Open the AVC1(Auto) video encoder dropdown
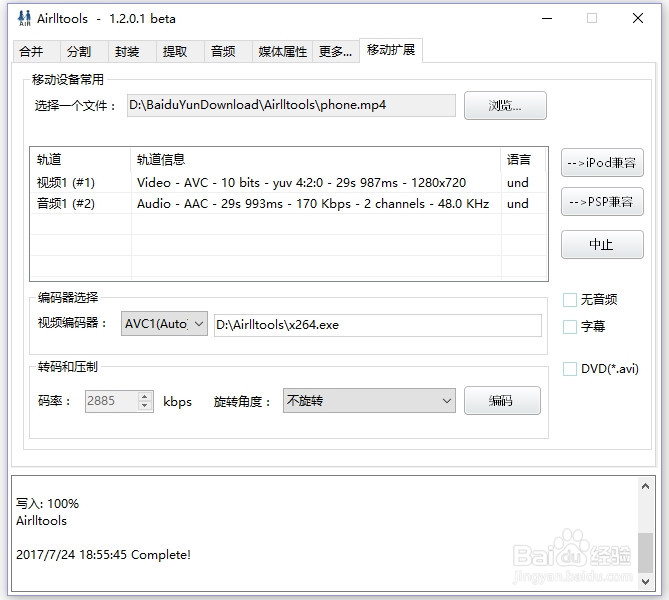This screenshot has height=600, width=669. coord(164,324)
